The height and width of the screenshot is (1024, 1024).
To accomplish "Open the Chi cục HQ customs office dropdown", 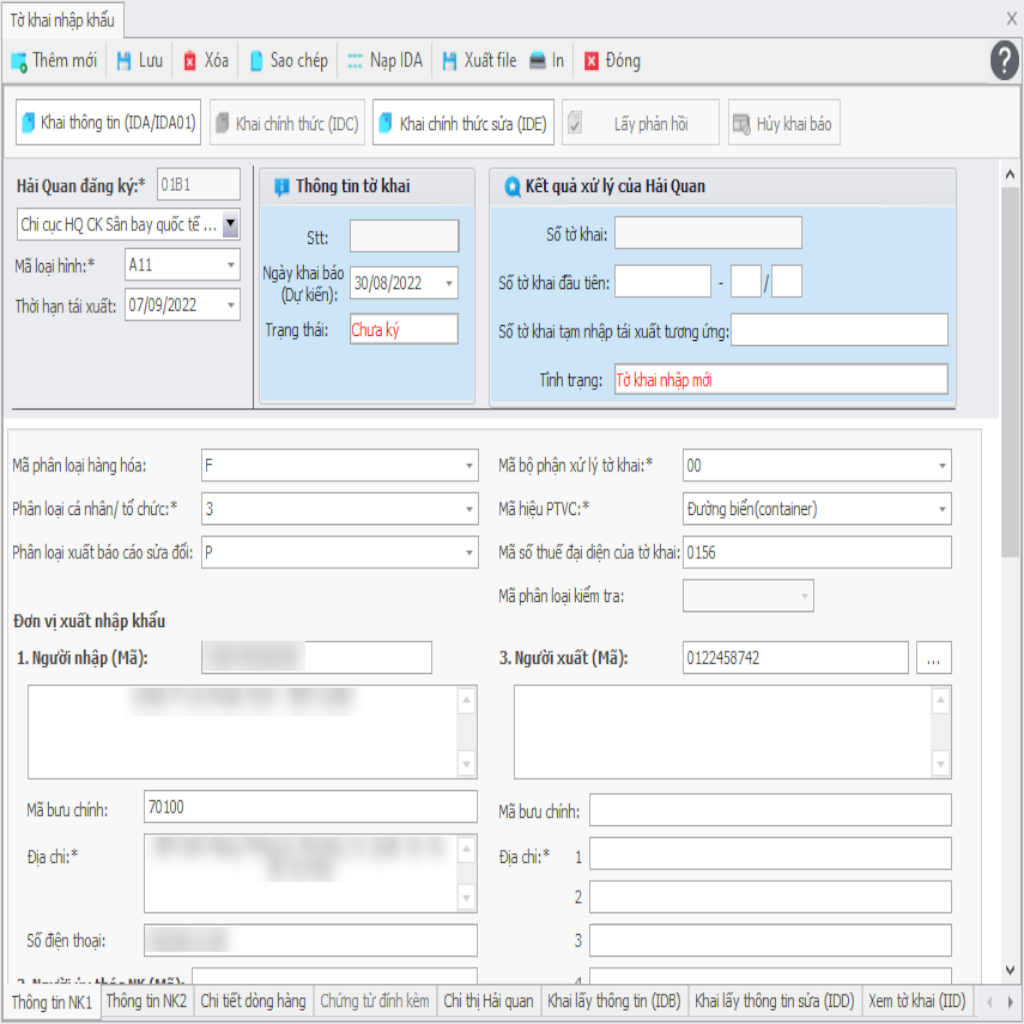I will click(x=231, y=225).
